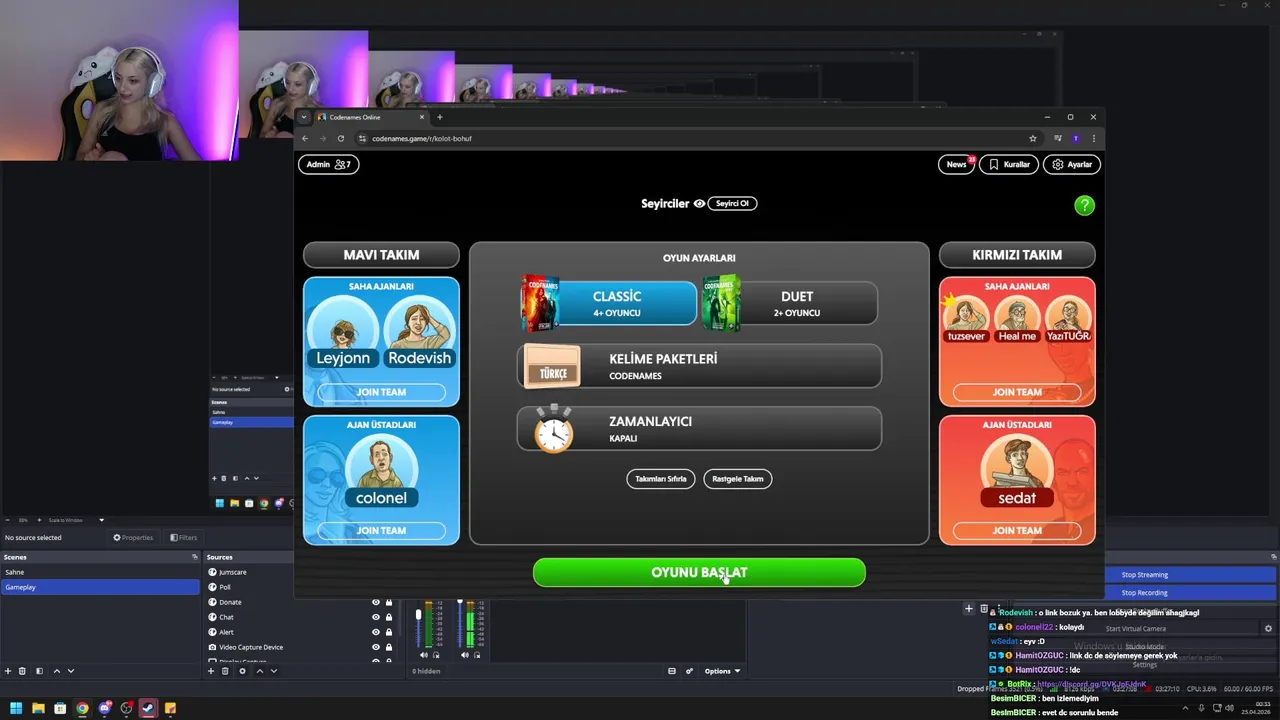Click the codenames.game address bar
The width and height of the screenshot is (1280, 720).
(x=700, y=138)
